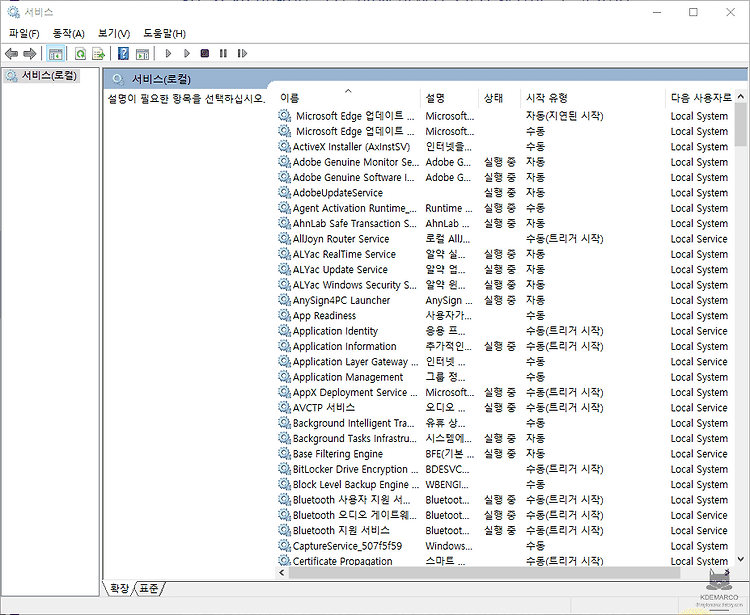Select the App Readiness gear icon
This screenshot has height=615, width=750.
pos(285,315)
